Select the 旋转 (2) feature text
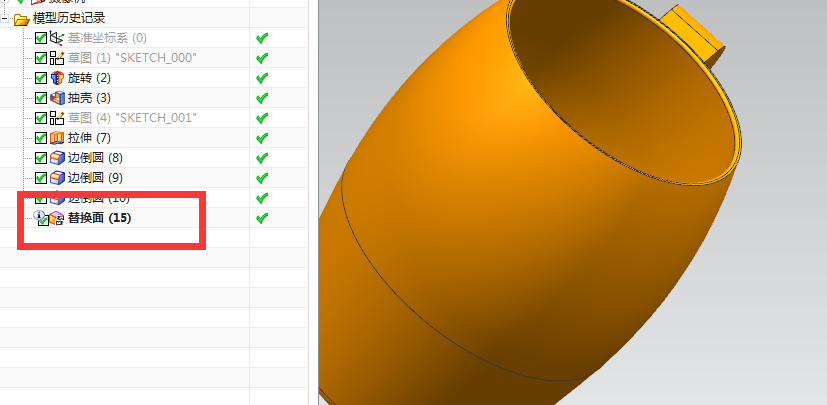The height and width of the screenshot is (405, 827). 89,78
